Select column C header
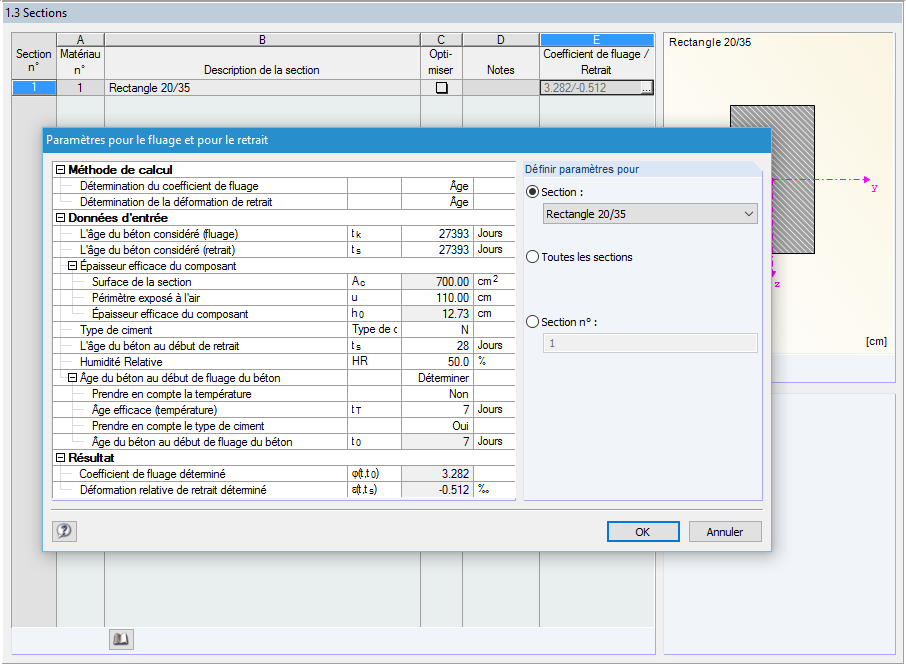The image size is (906, 666). point(441,40)
